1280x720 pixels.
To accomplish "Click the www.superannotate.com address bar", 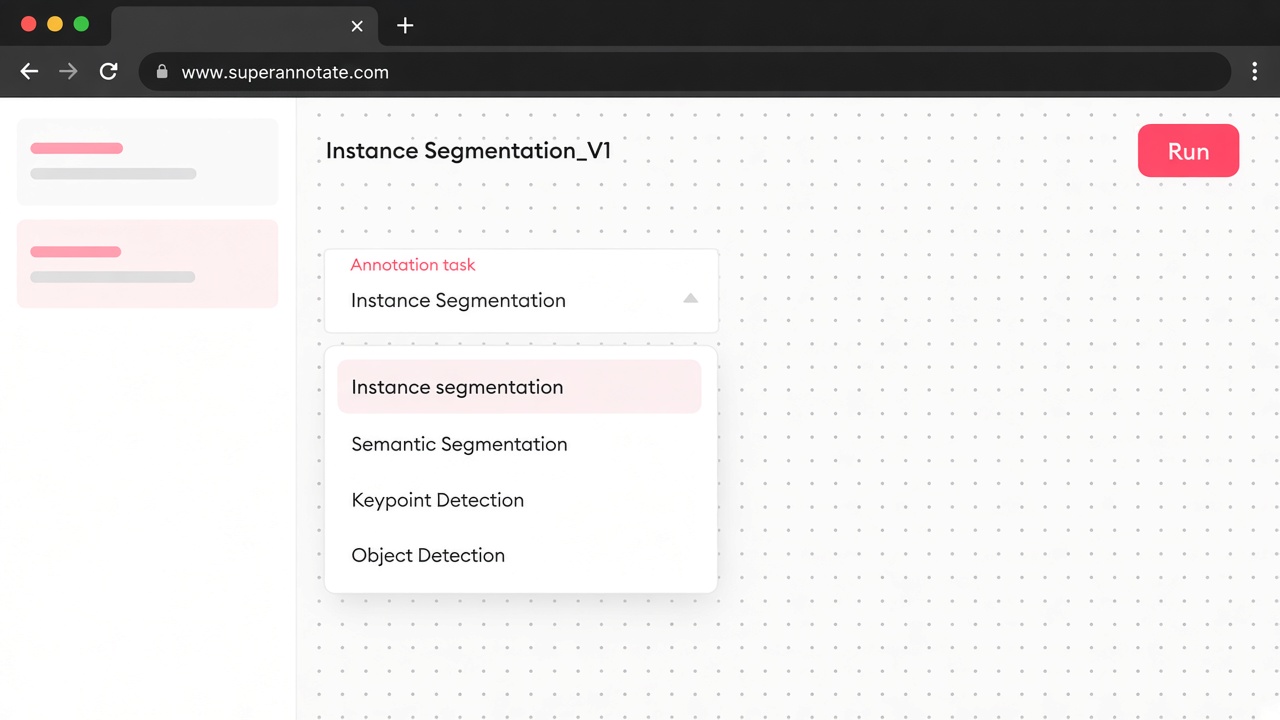I will [x=685, y=71].
